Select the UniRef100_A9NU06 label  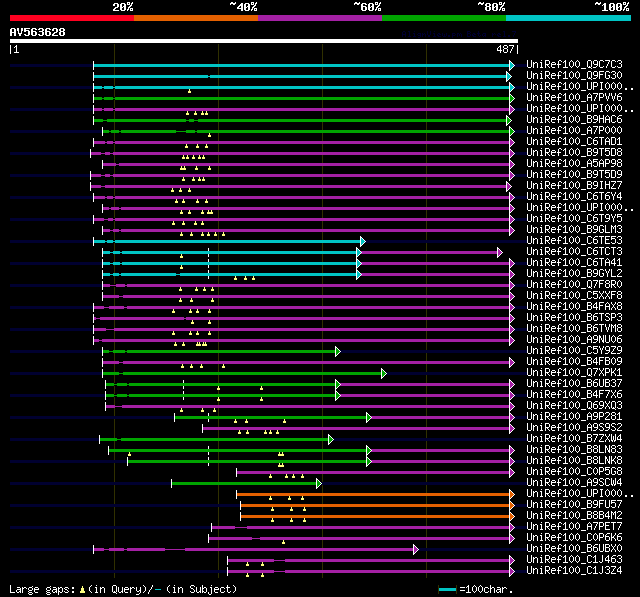point(574,340)
